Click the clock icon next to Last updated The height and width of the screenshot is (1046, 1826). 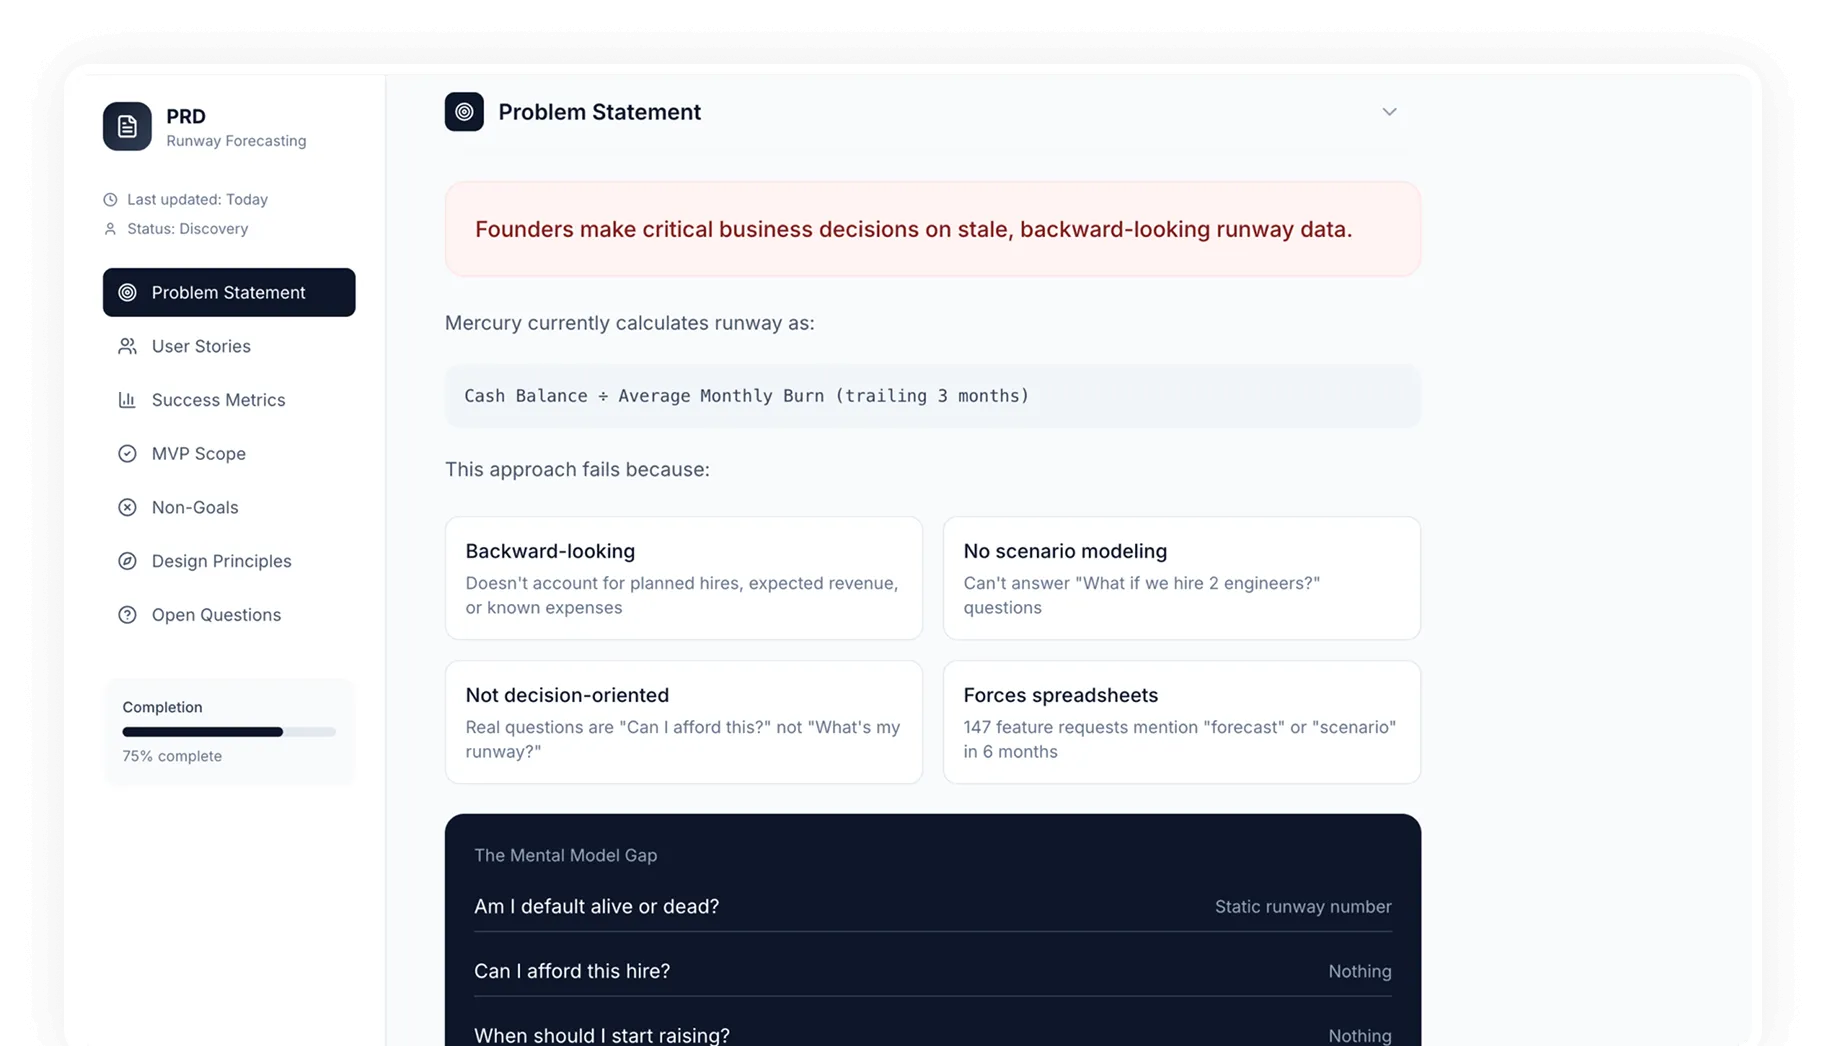click(x=110, y=199)
